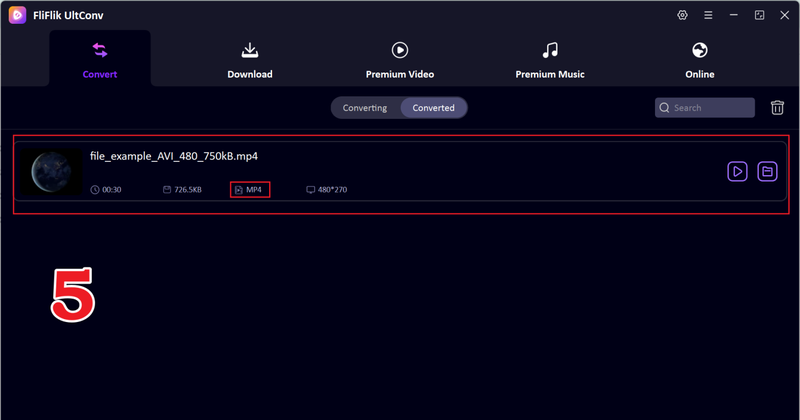Viewport: 800px width, 420px height.
Task: Click the magnifier icon in Search
Action: coord(664,108)
